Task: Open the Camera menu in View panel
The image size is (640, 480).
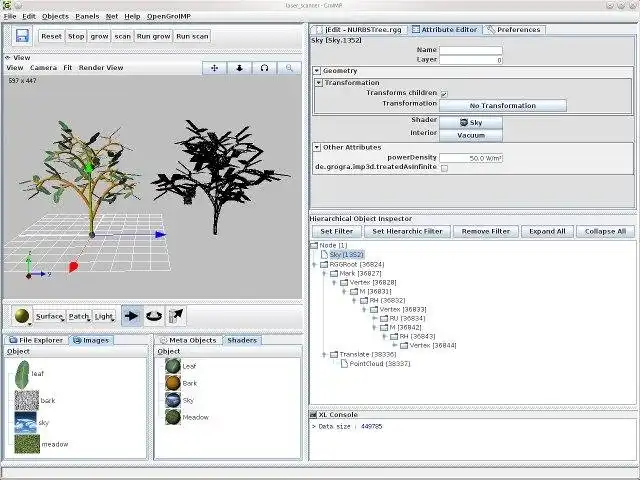Action: (x=43, y=68)
